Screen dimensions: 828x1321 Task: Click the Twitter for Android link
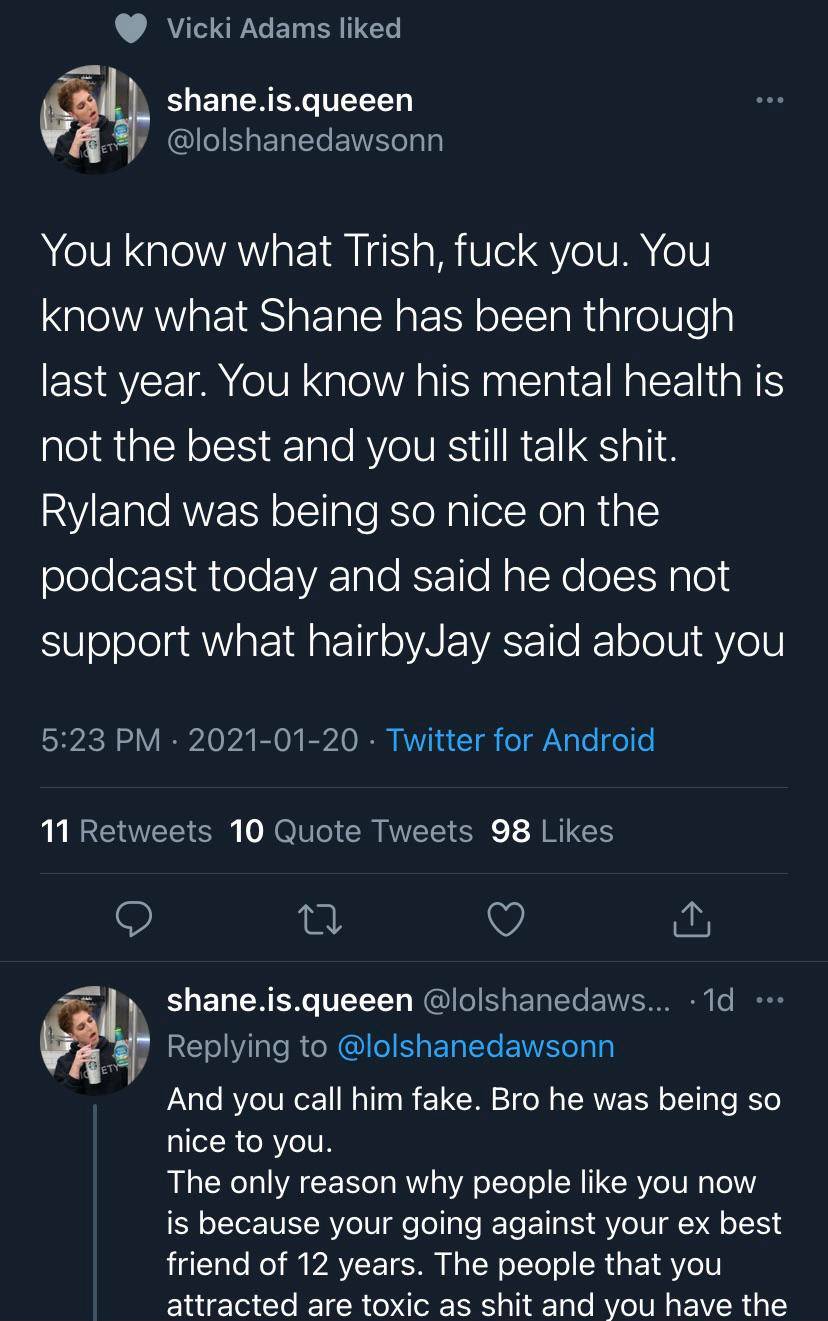pos(520,740)
